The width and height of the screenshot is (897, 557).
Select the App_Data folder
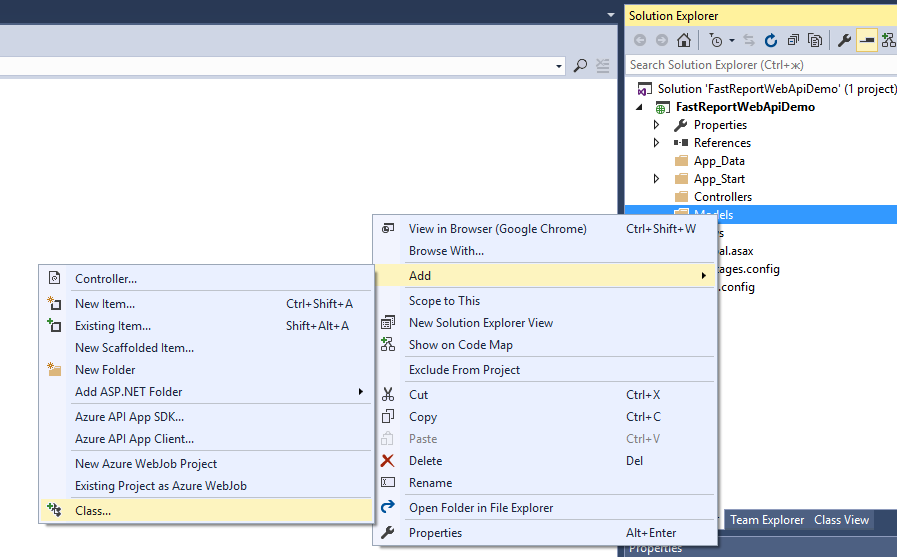[719, 161]
